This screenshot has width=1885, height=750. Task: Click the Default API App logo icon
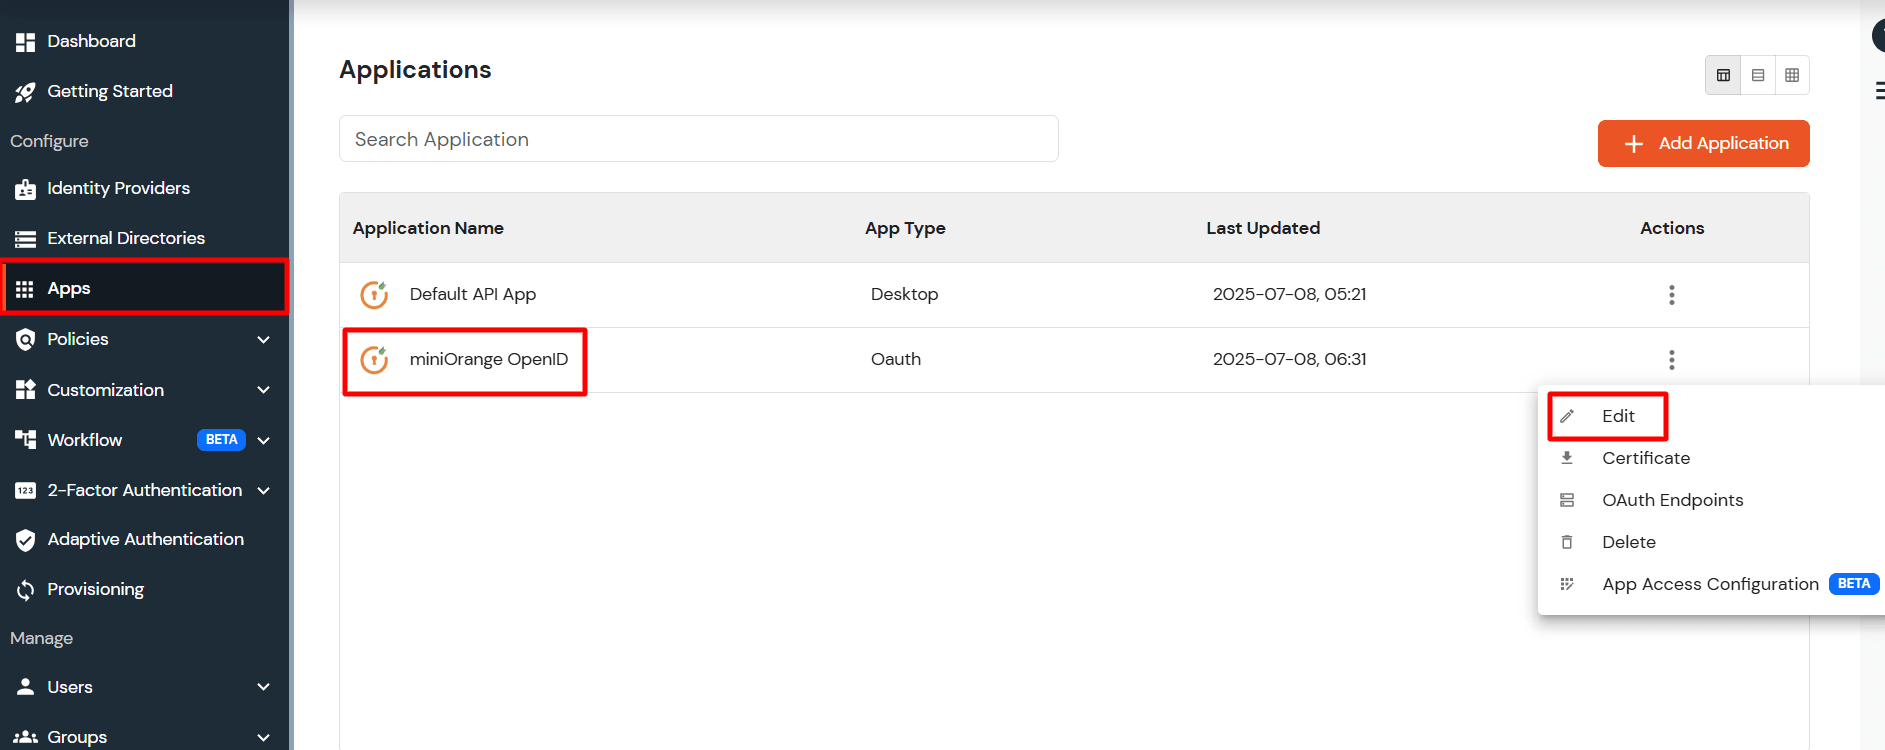coord(374,295)
